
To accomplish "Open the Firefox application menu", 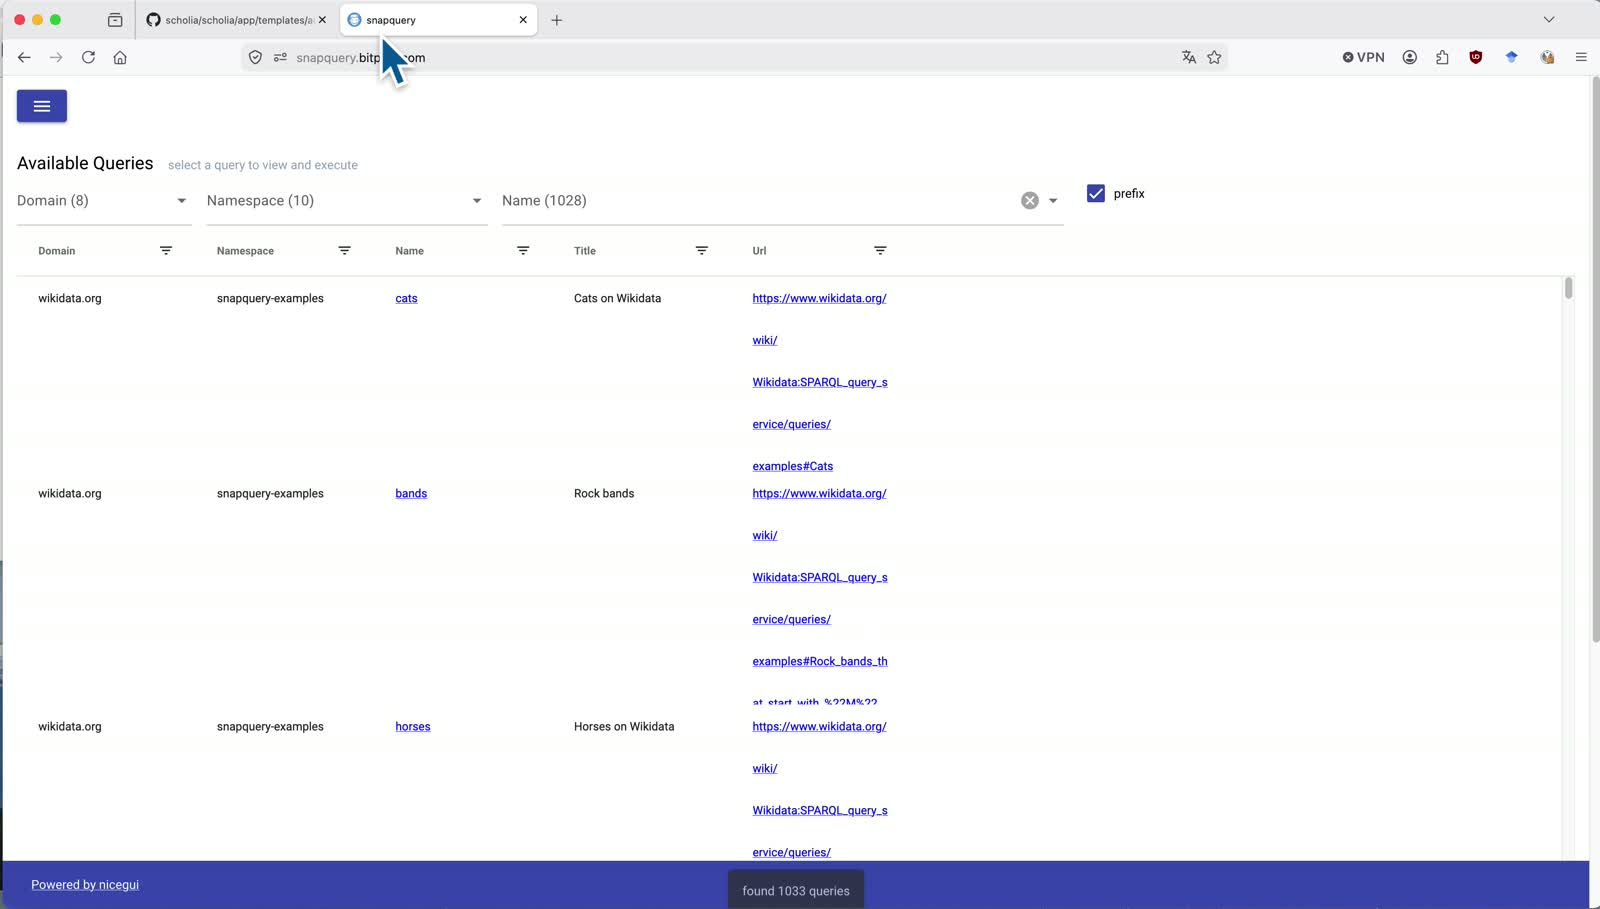I will pos(1581,58).
